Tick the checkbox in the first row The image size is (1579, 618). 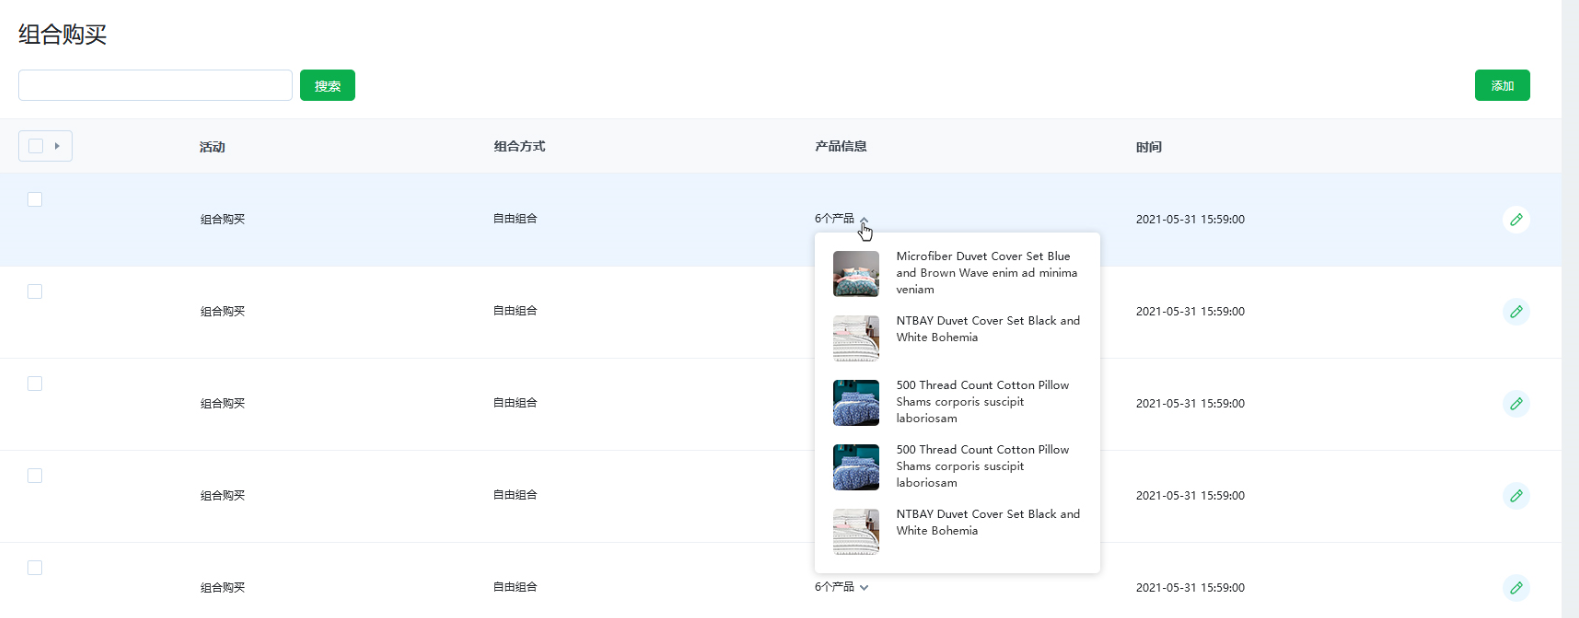[x=35, y=200]
